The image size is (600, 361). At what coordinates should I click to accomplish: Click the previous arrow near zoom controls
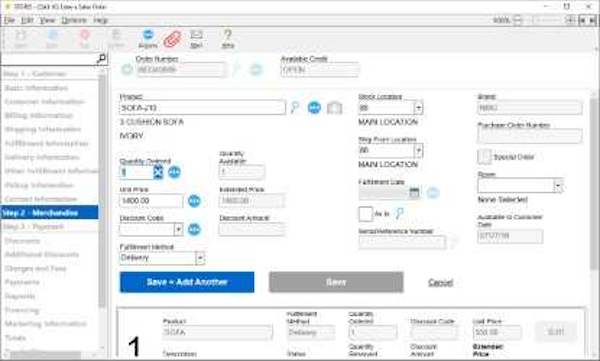click(x=583, y=20)
